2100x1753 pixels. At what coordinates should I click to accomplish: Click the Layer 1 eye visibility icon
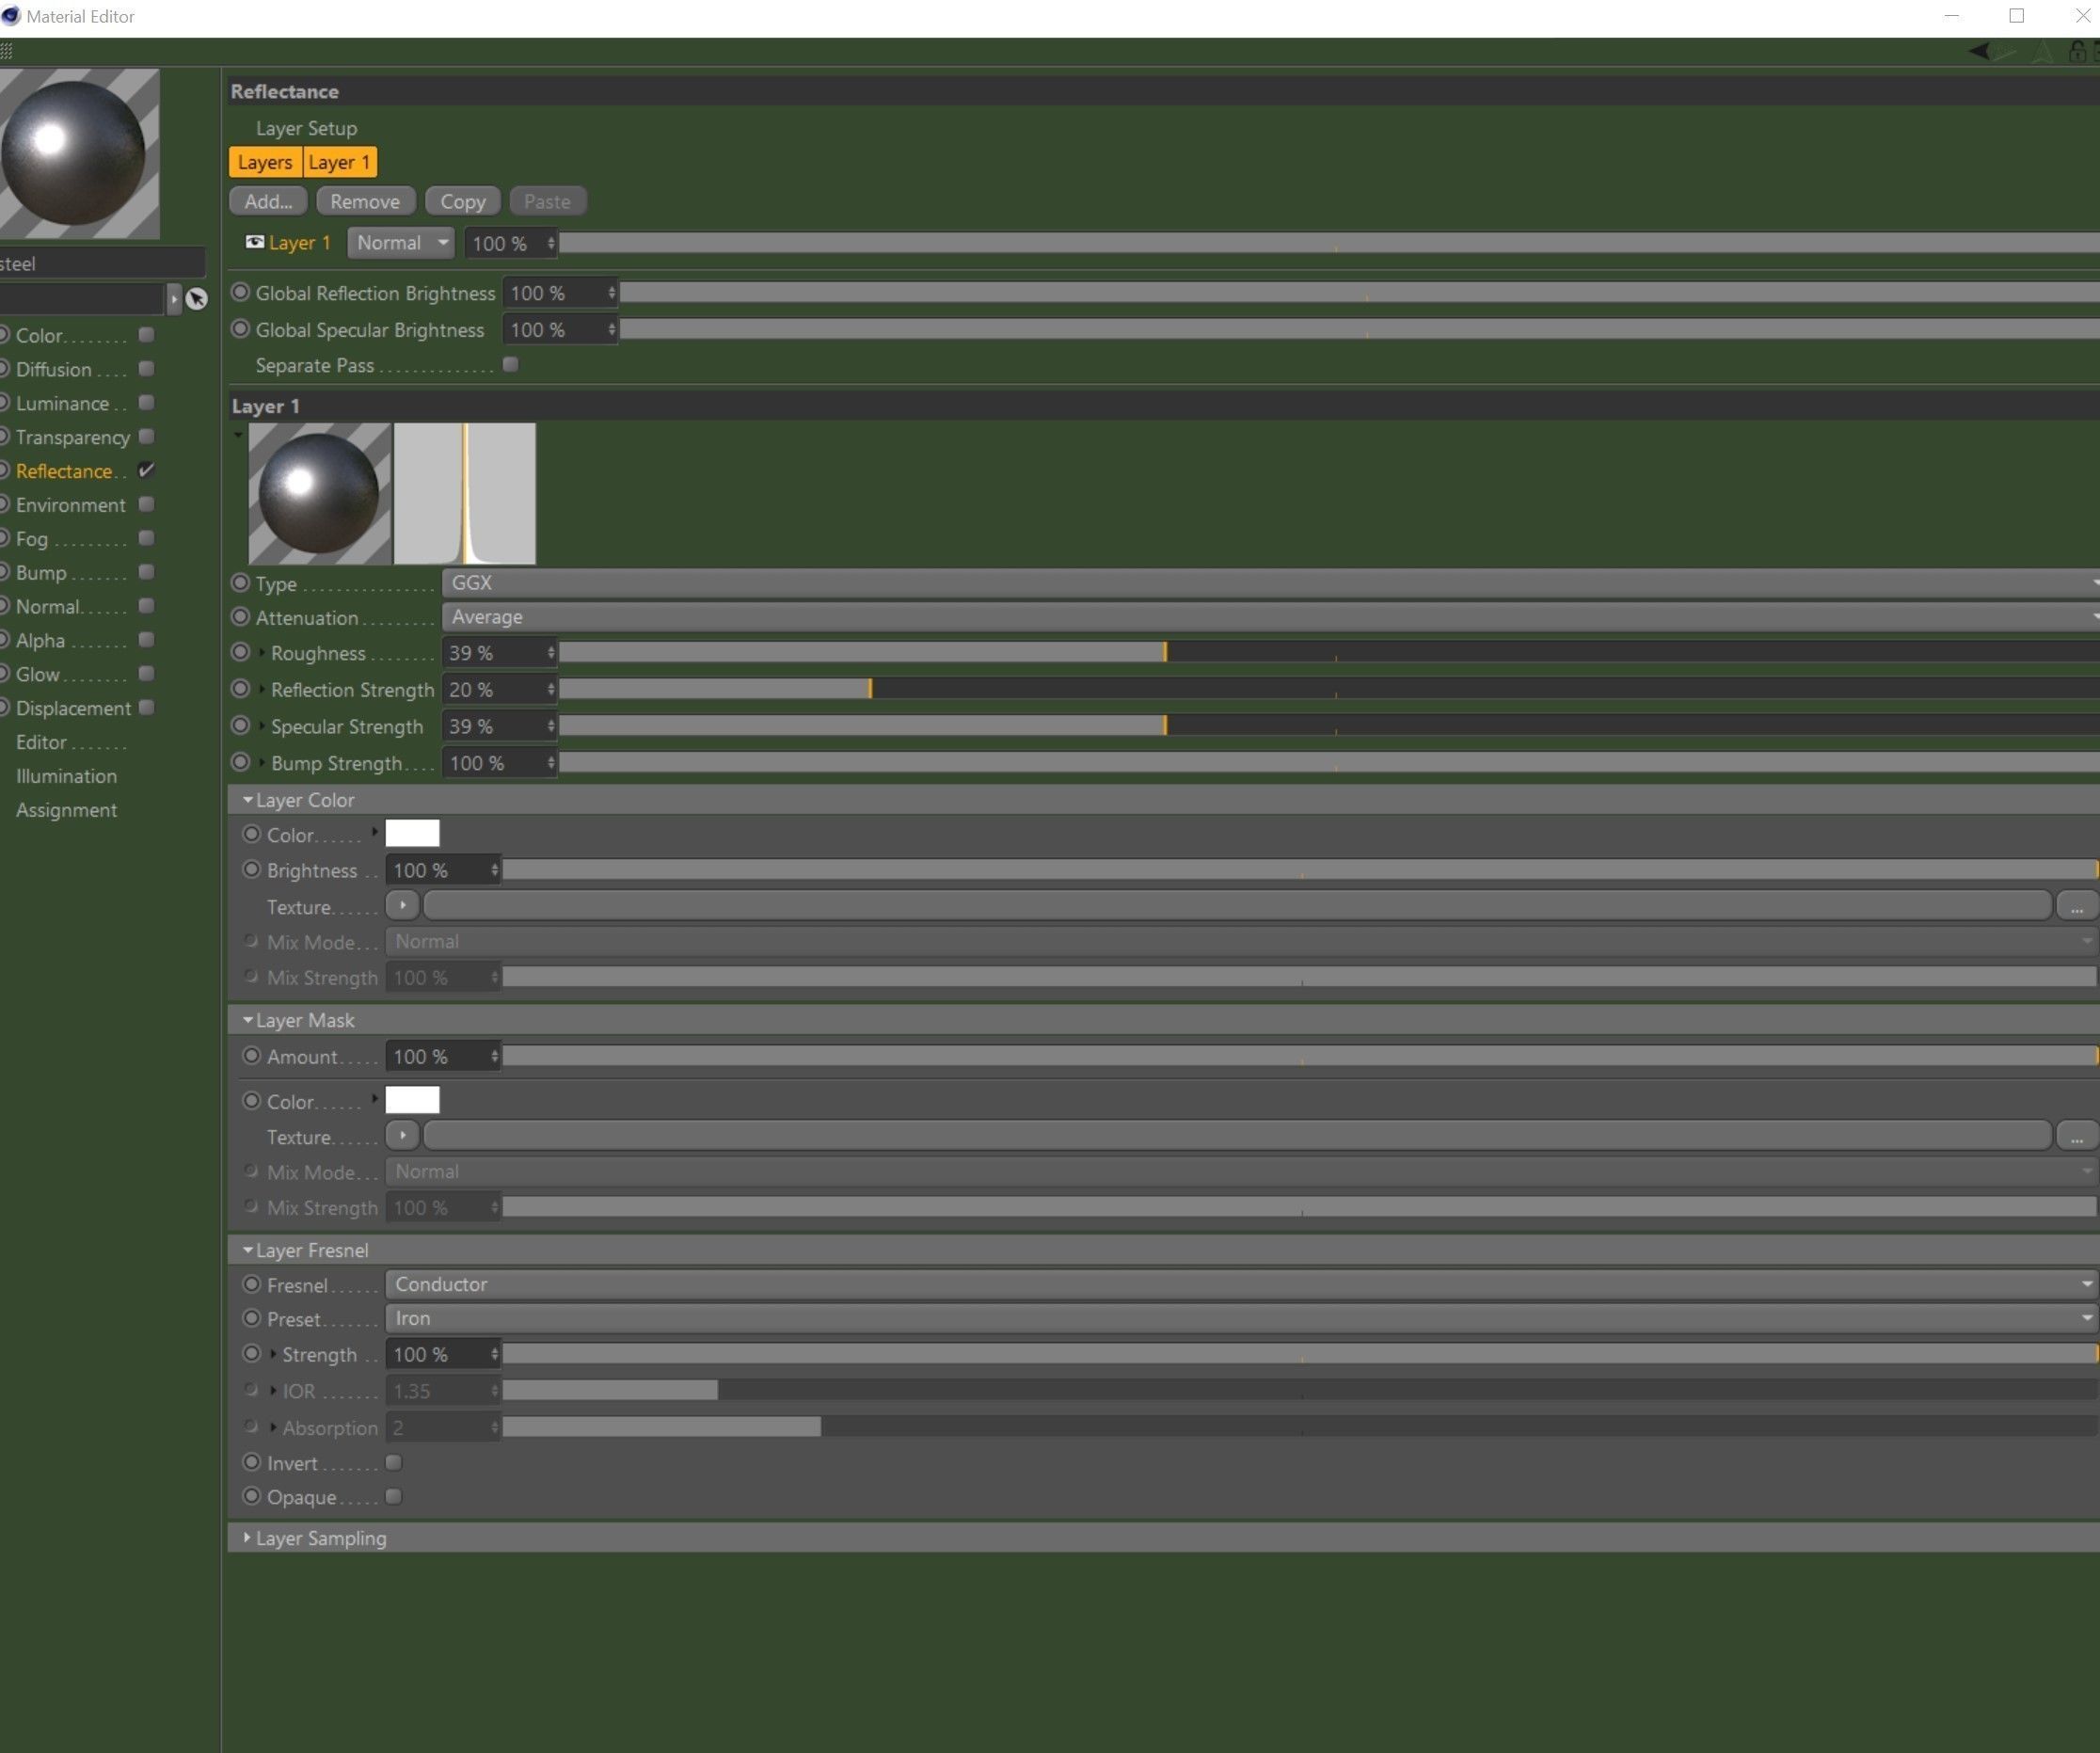coord(255,243)
